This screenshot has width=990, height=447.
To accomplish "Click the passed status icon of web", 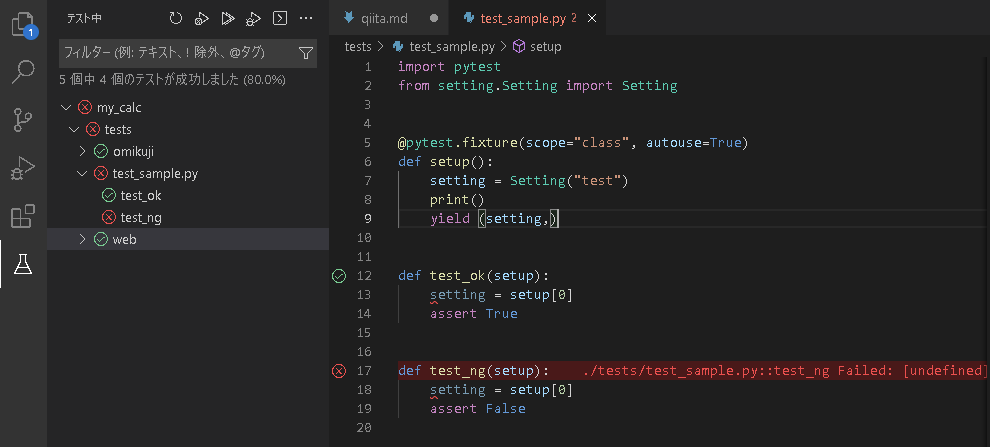I will point(100,239).
